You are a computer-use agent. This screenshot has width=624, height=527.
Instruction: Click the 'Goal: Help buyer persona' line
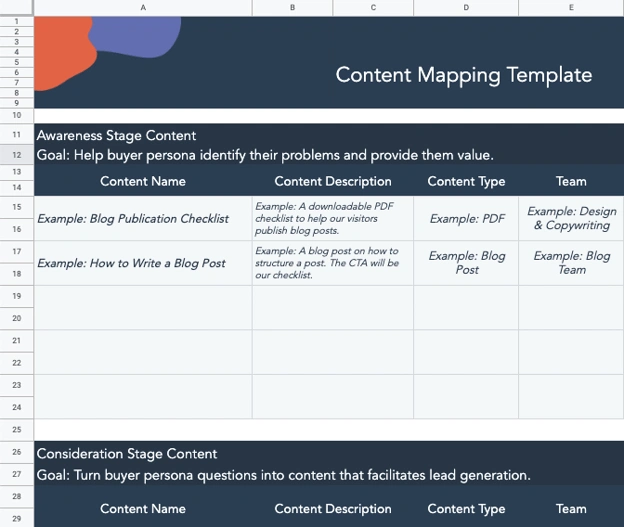click(265, 155)
